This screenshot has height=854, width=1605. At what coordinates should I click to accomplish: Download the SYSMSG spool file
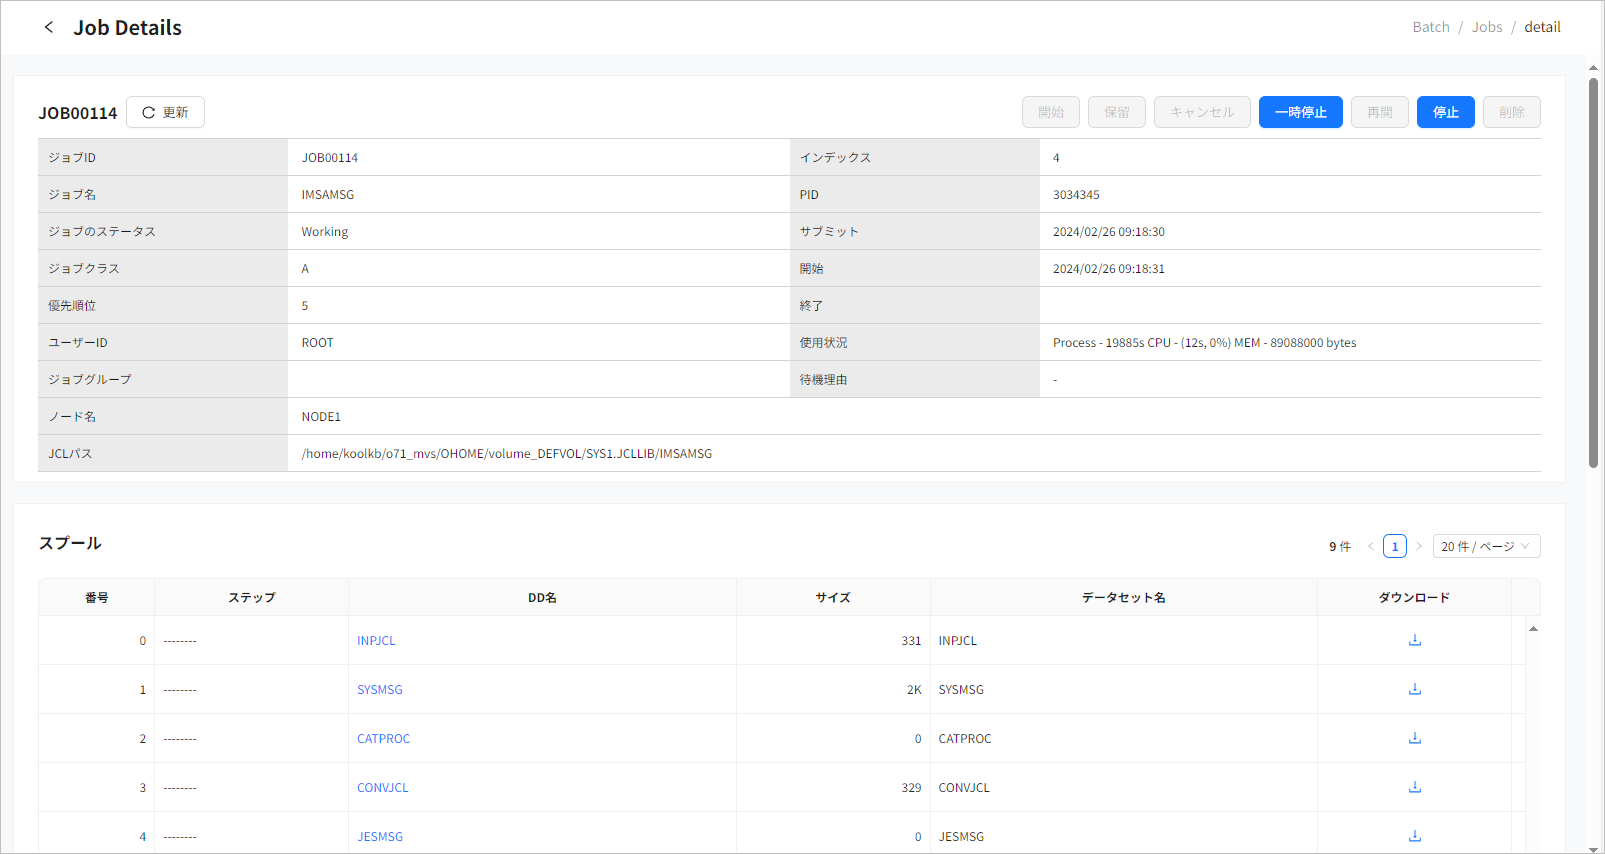[1414, 689]
